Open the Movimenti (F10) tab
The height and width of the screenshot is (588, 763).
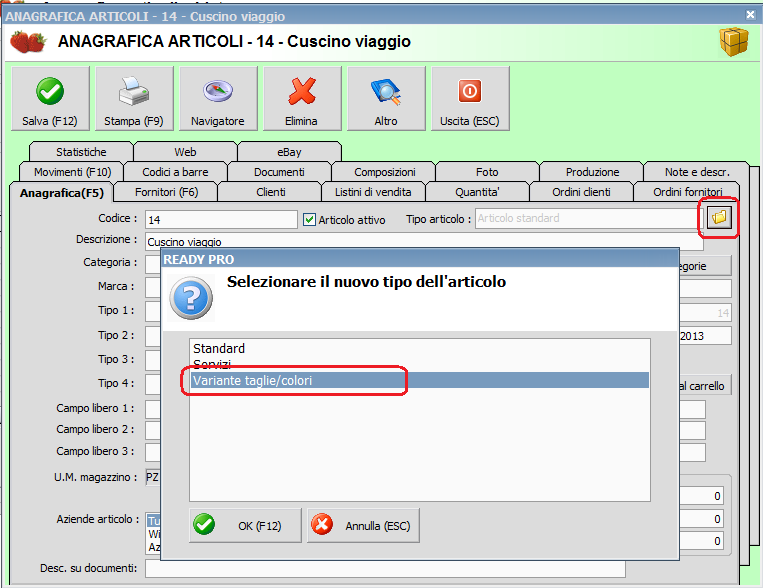point(72,172)
